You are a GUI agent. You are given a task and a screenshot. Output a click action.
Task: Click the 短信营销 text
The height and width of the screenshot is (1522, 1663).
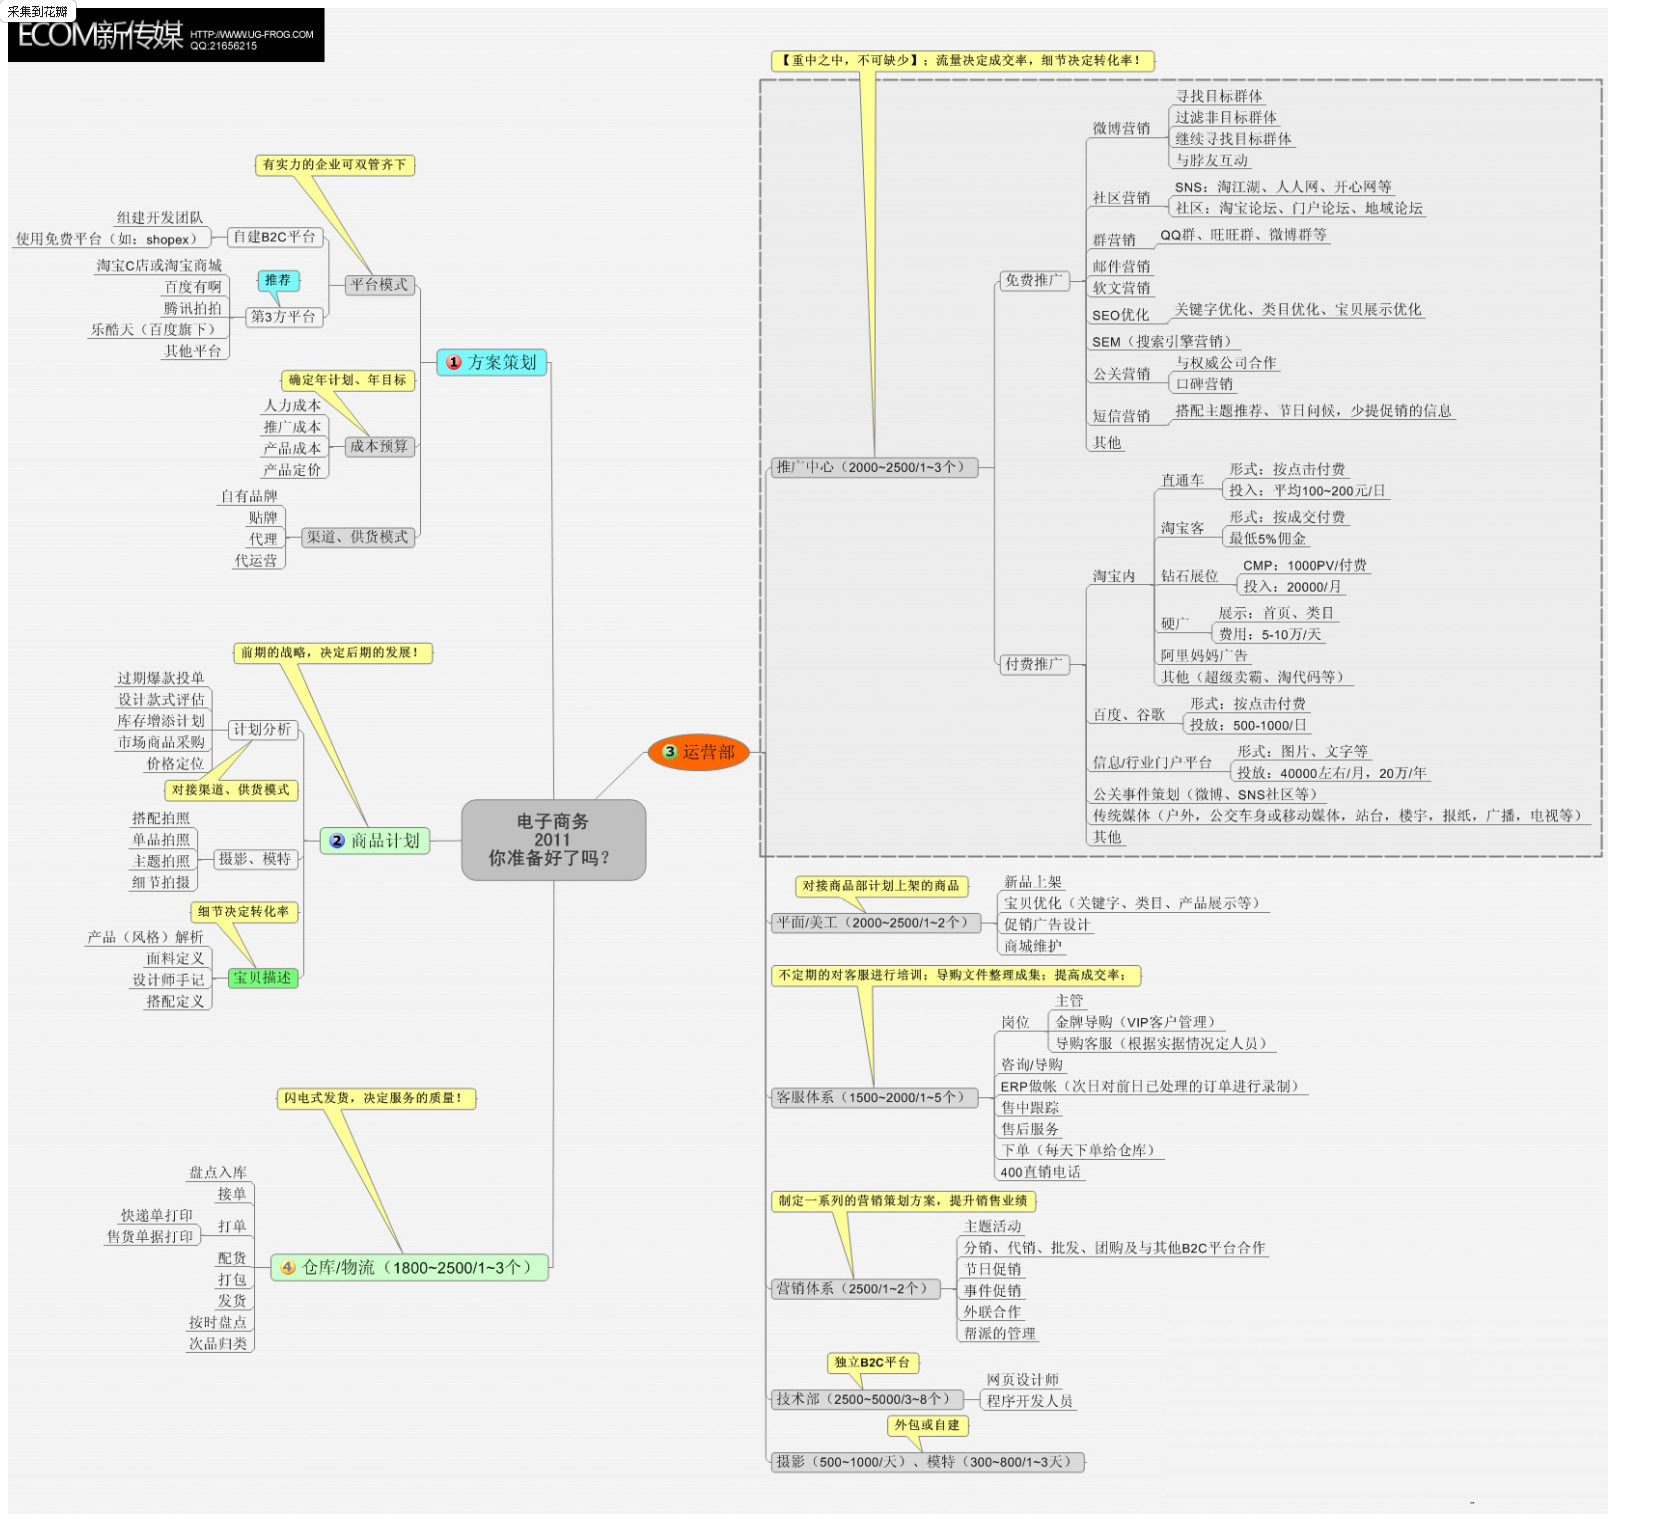1121,416
